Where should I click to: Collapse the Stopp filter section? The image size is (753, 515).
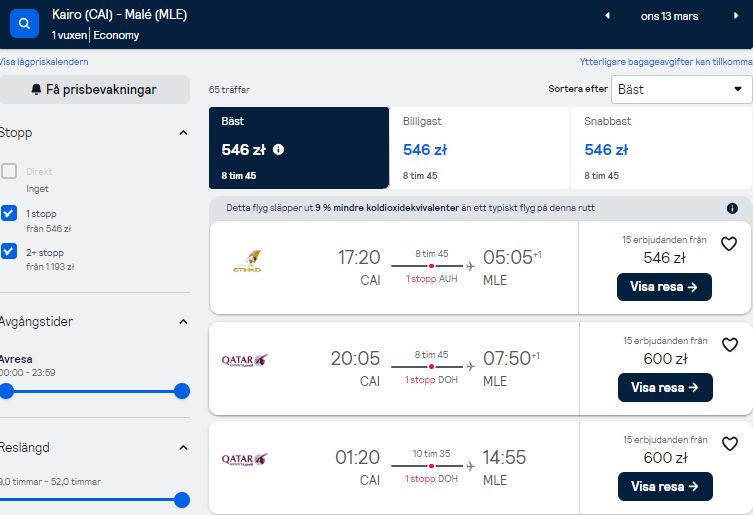[x=183, y=133]
